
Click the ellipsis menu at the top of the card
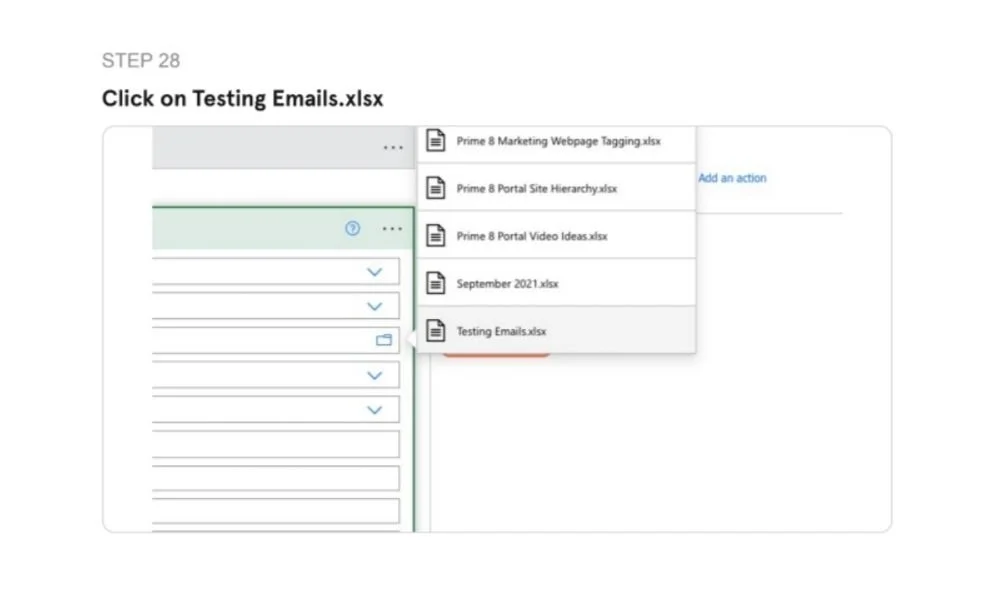click(x=393, y=146)
